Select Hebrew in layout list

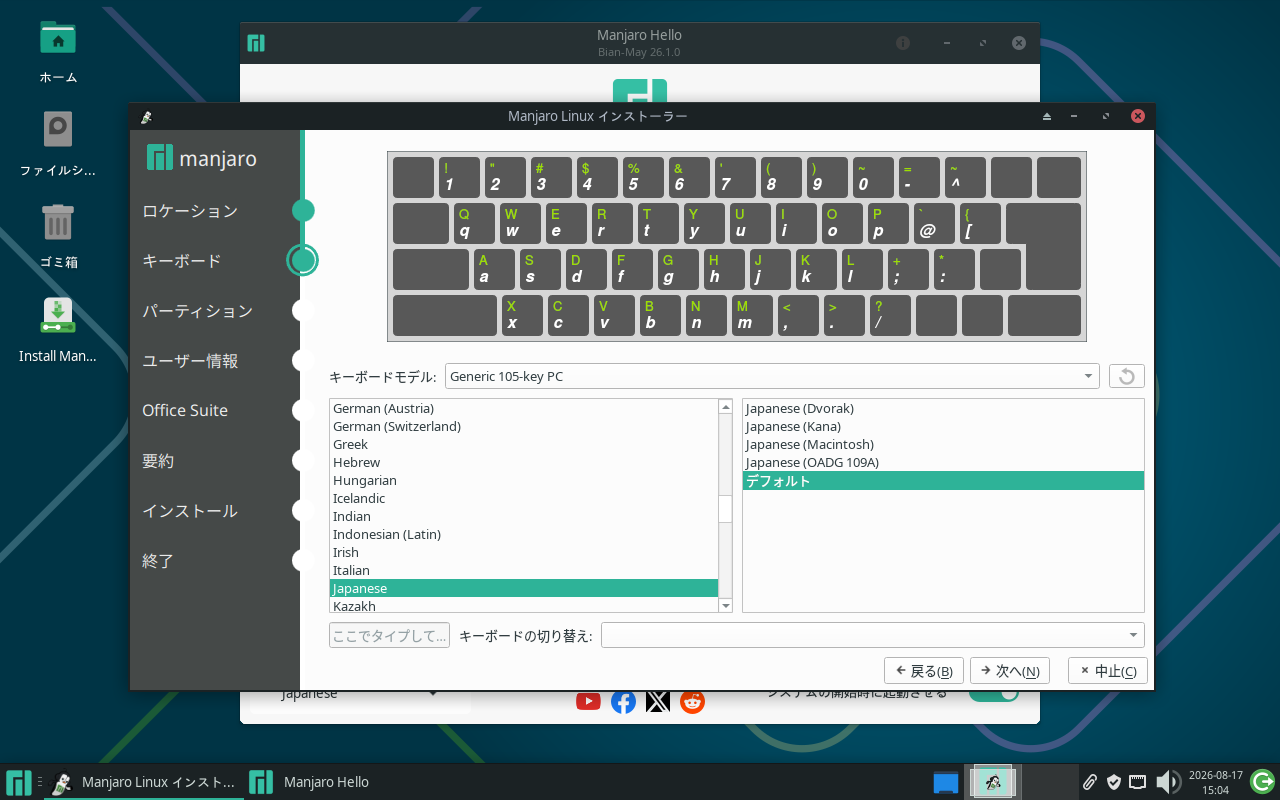click(x=524, y=462)
